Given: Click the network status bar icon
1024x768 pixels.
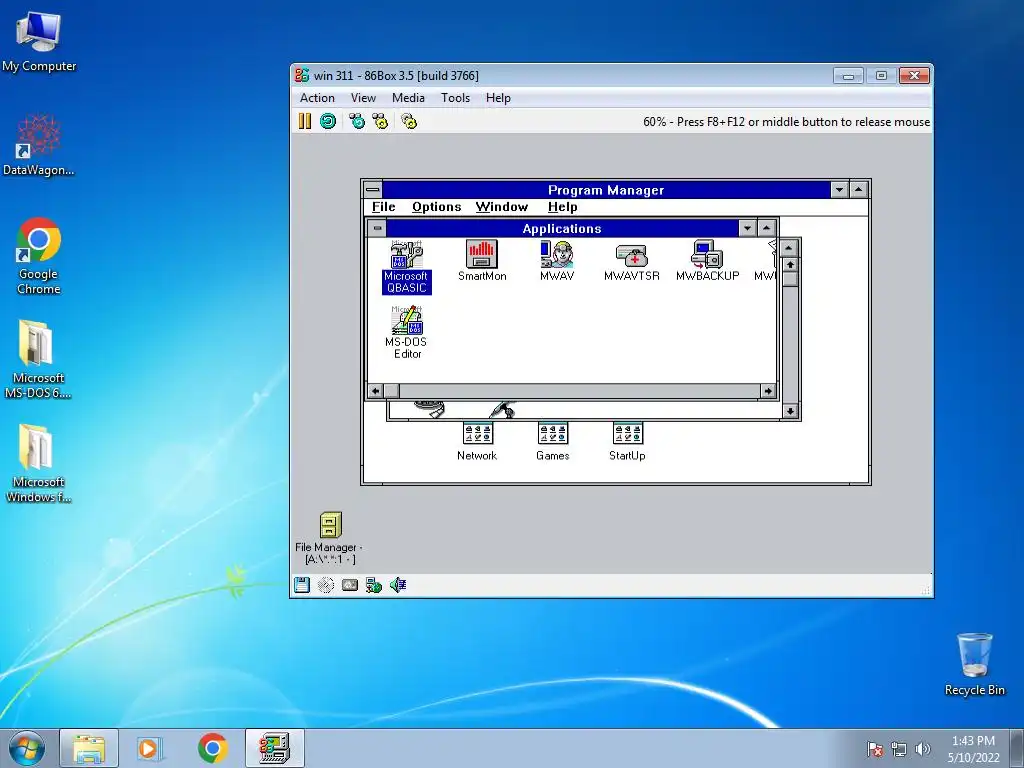Looking at the screenshot, I should pos(374,585).
